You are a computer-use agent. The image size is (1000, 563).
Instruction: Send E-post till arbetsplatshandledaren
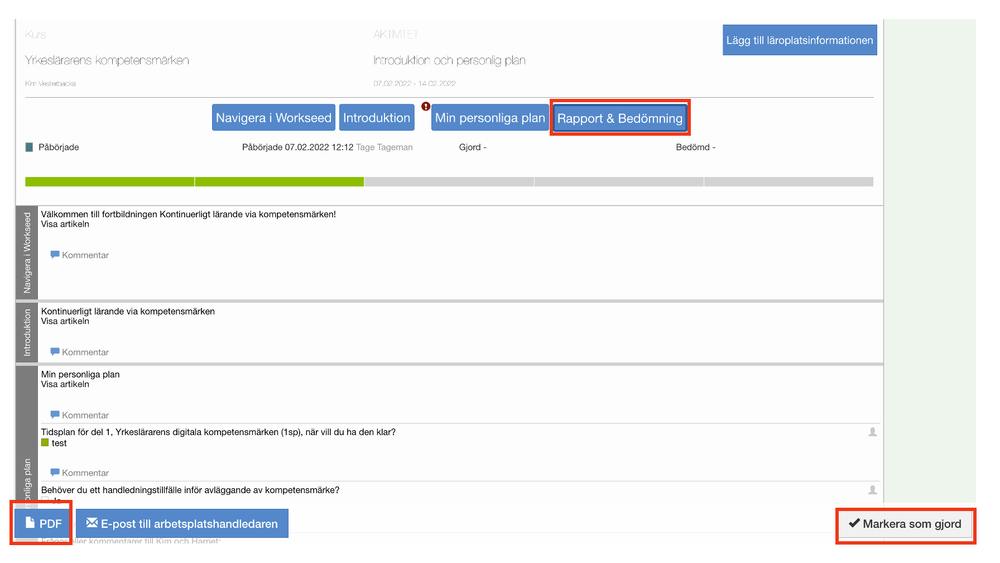click(182, 523)
